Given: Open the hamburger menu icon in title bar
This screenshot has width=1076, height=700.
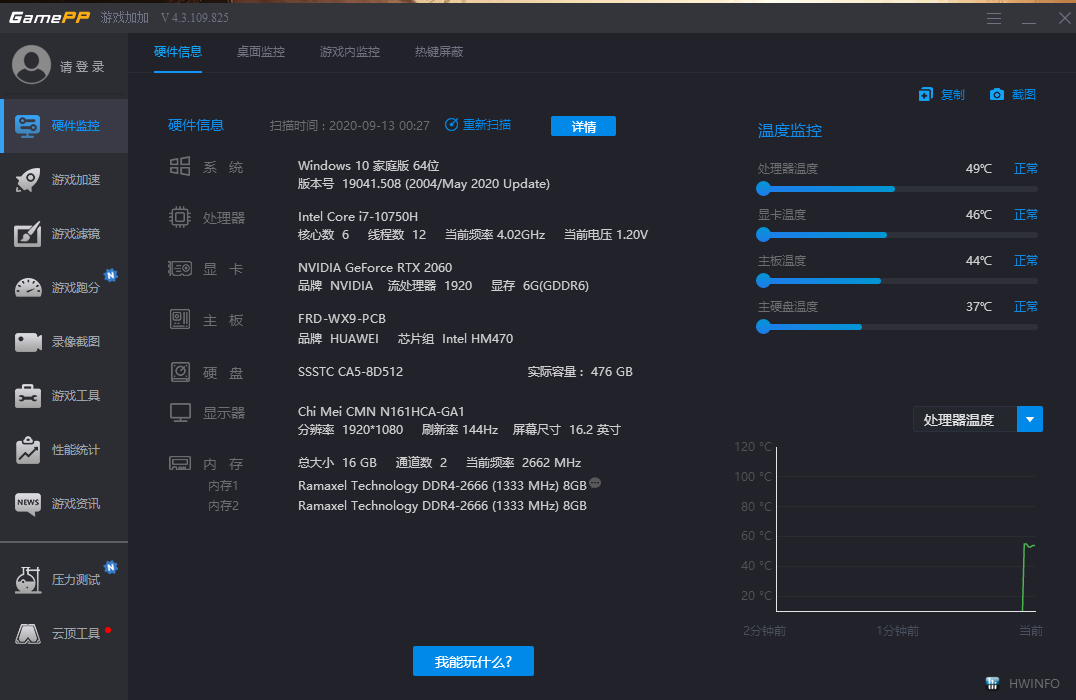Looking at the screenshot, I should click(x=994, y=19).
